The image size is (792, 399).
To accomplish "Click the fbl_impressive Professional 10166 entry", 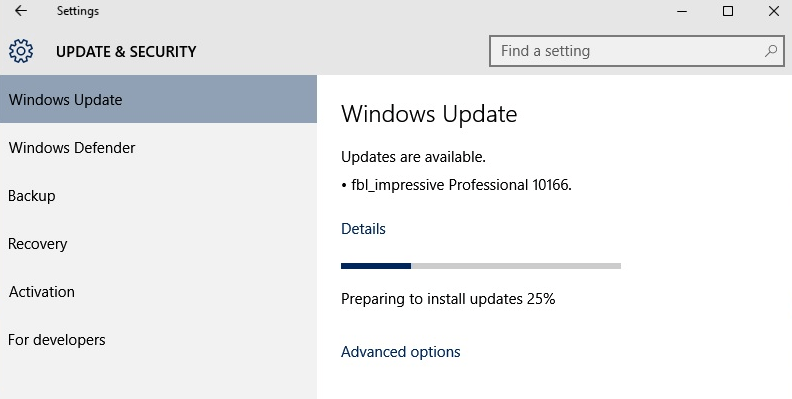I will tap(461, 185).
